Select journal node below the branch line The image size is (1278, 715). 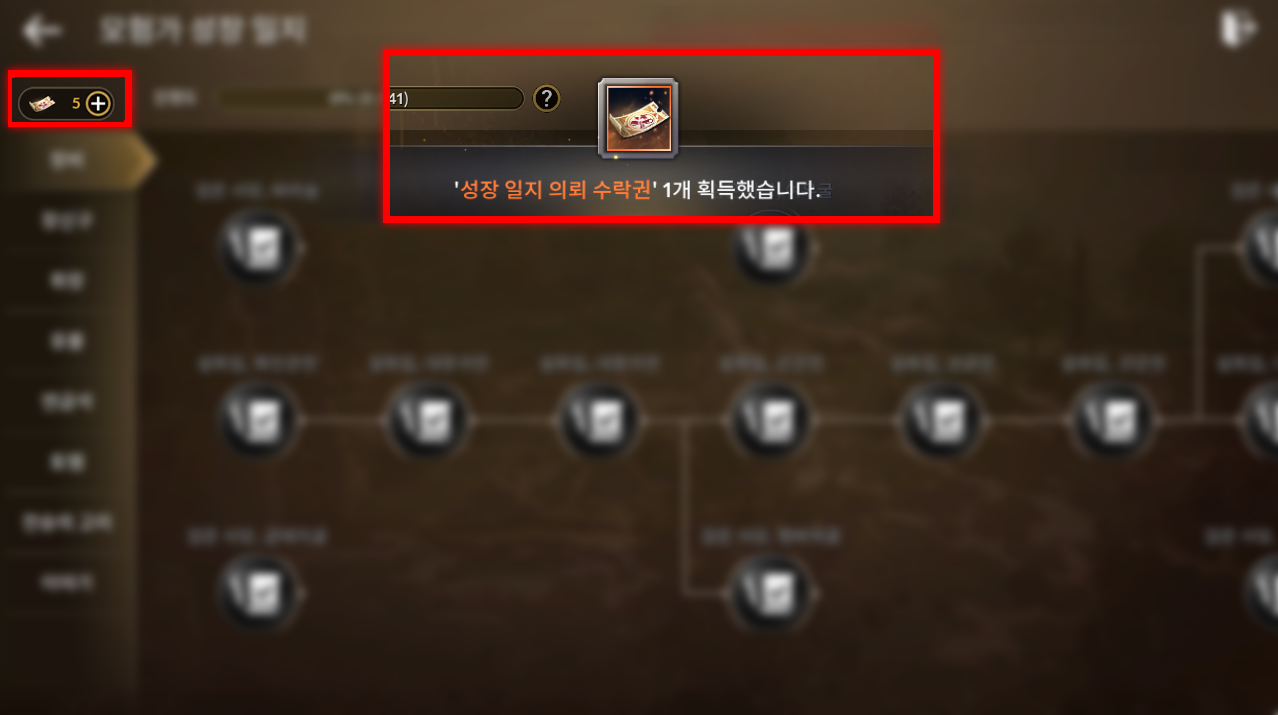coord(772,585)
